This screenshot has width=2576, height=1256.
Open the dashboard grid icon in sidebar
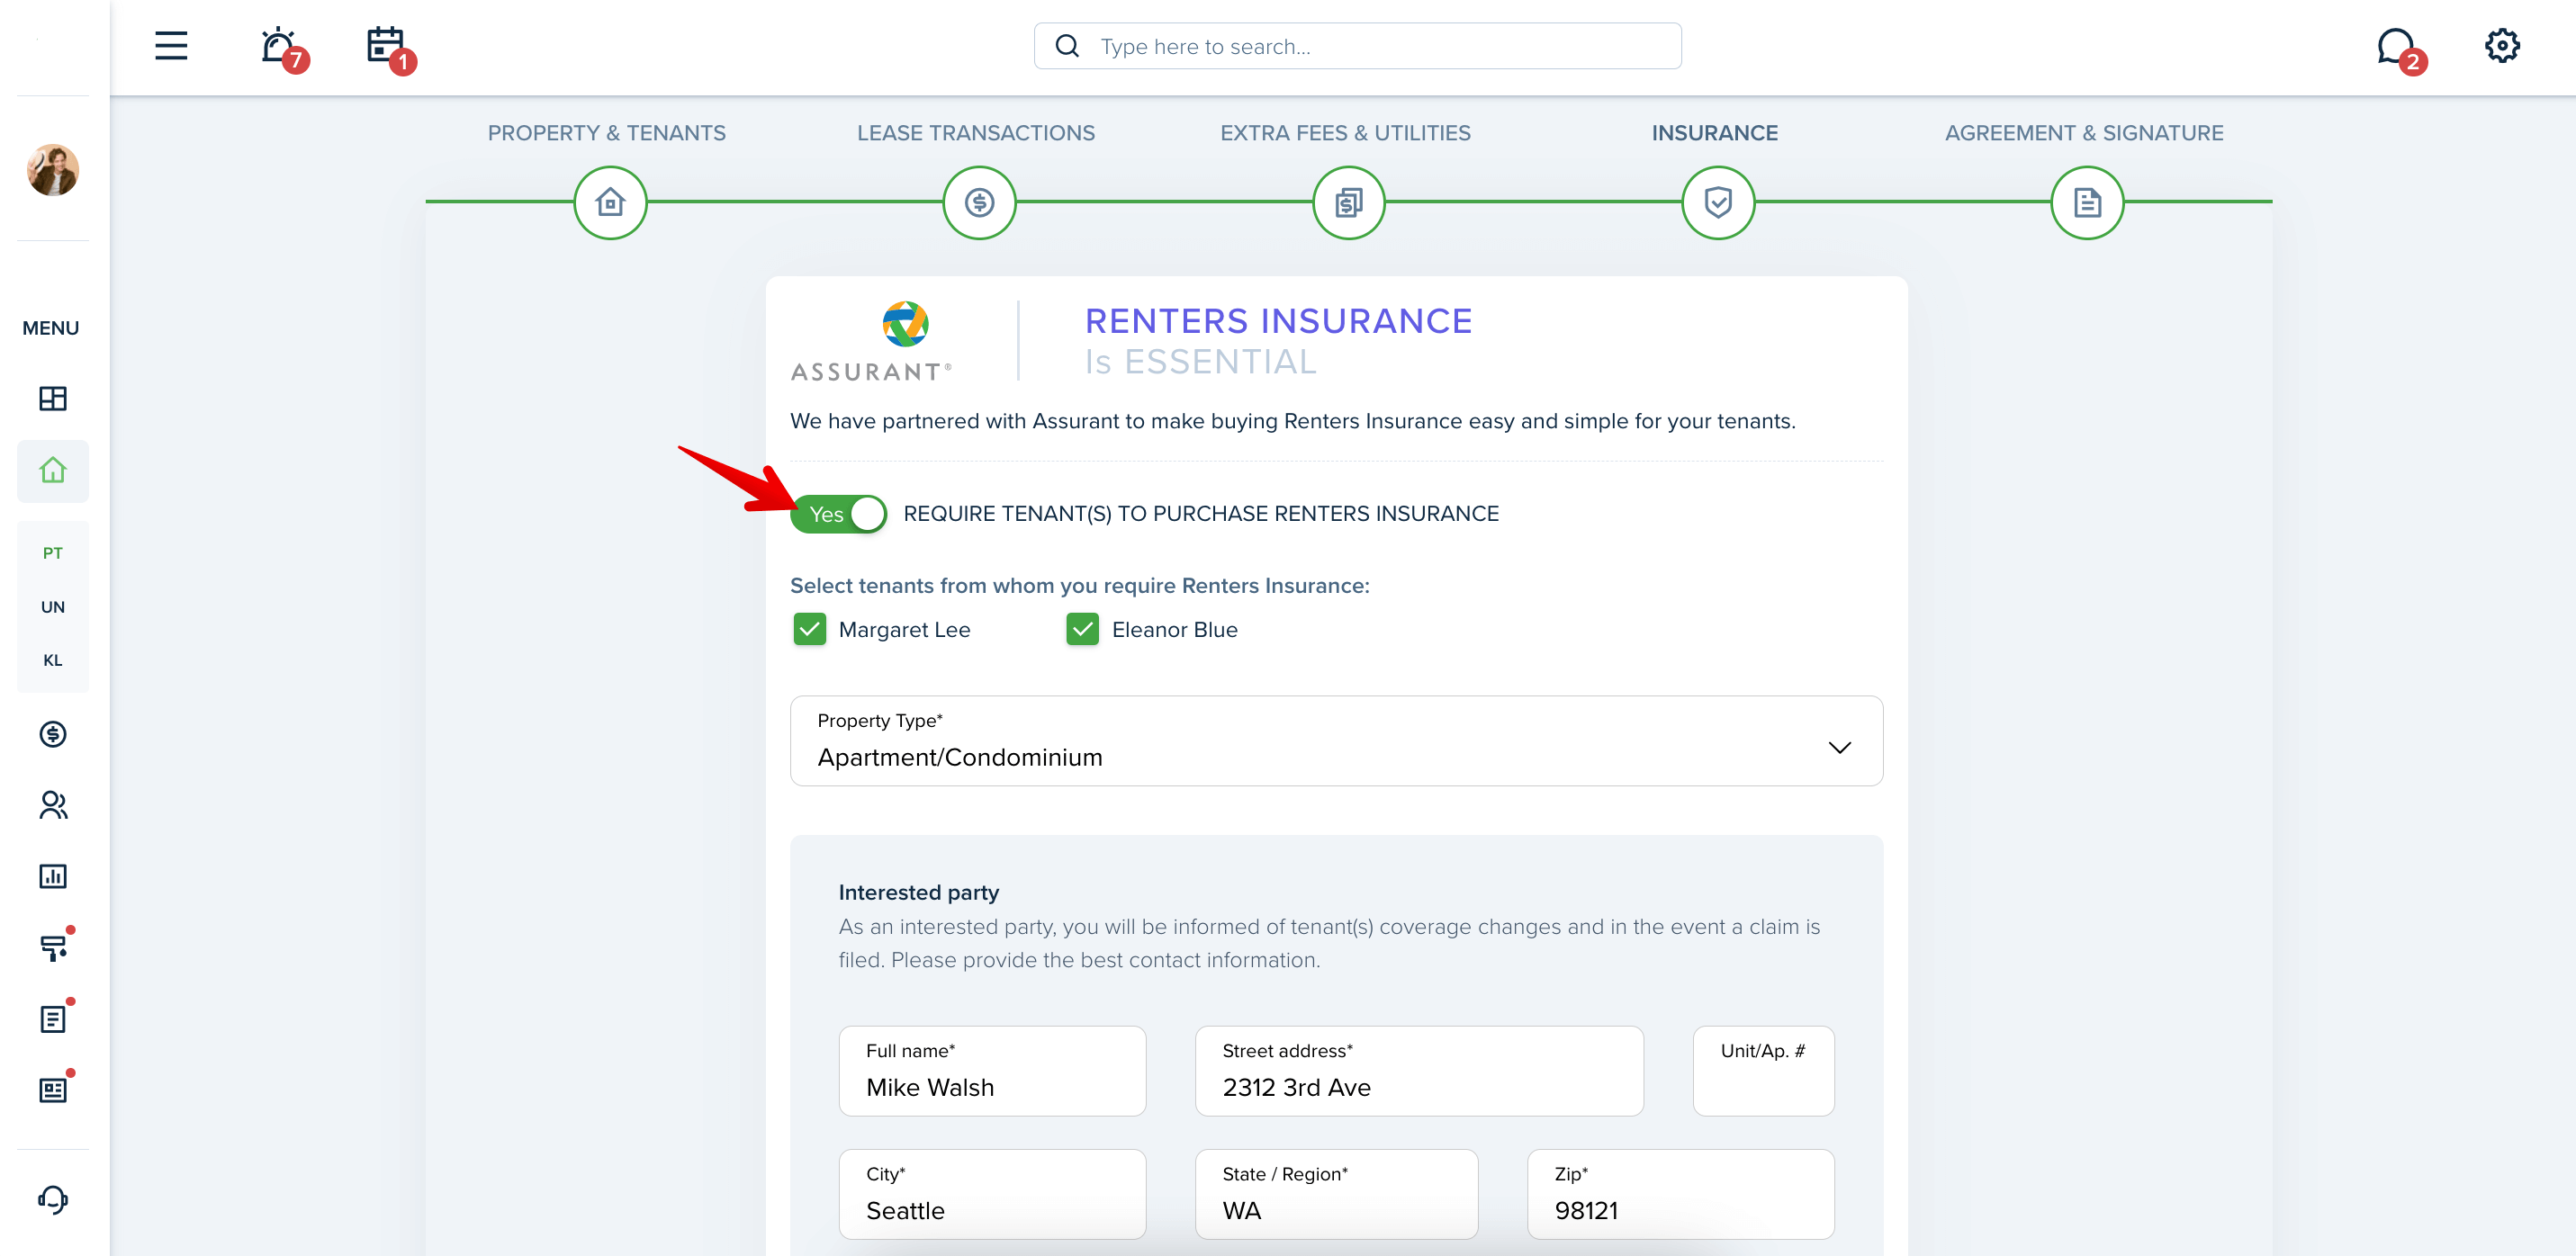click(53, 399)
